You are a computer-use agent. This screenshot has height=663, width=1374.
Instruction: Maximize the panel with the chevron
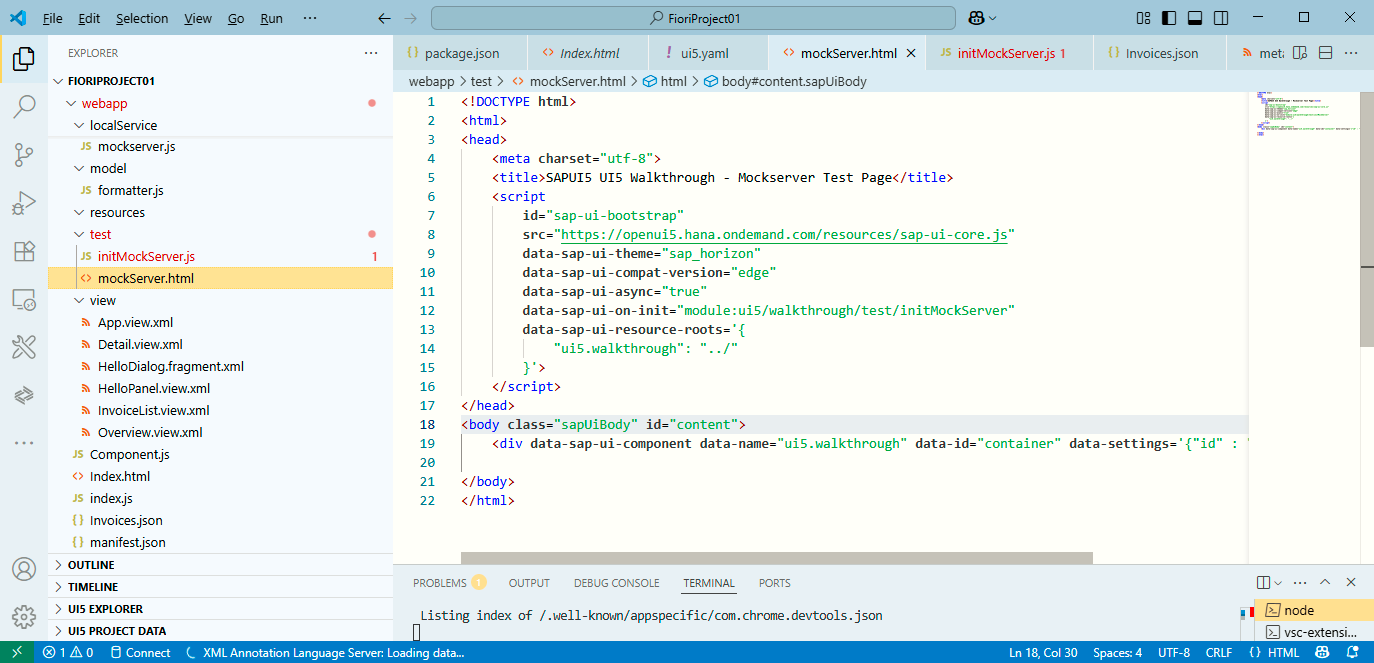click(x=1325, y=581)
